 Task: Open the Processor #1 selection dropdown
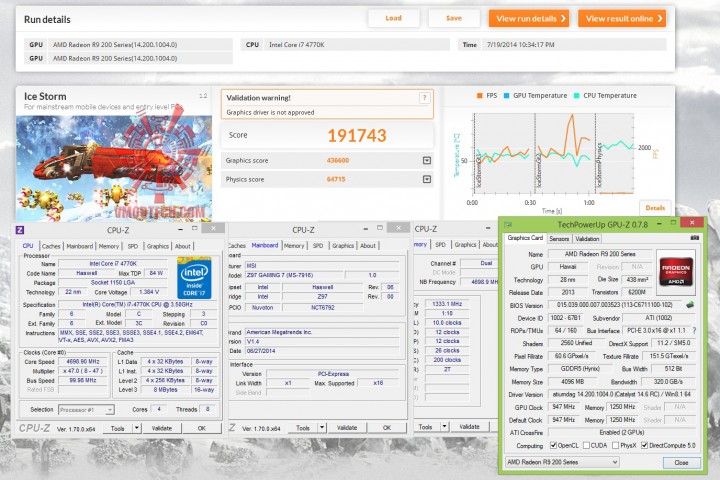[x=86, y=409]
